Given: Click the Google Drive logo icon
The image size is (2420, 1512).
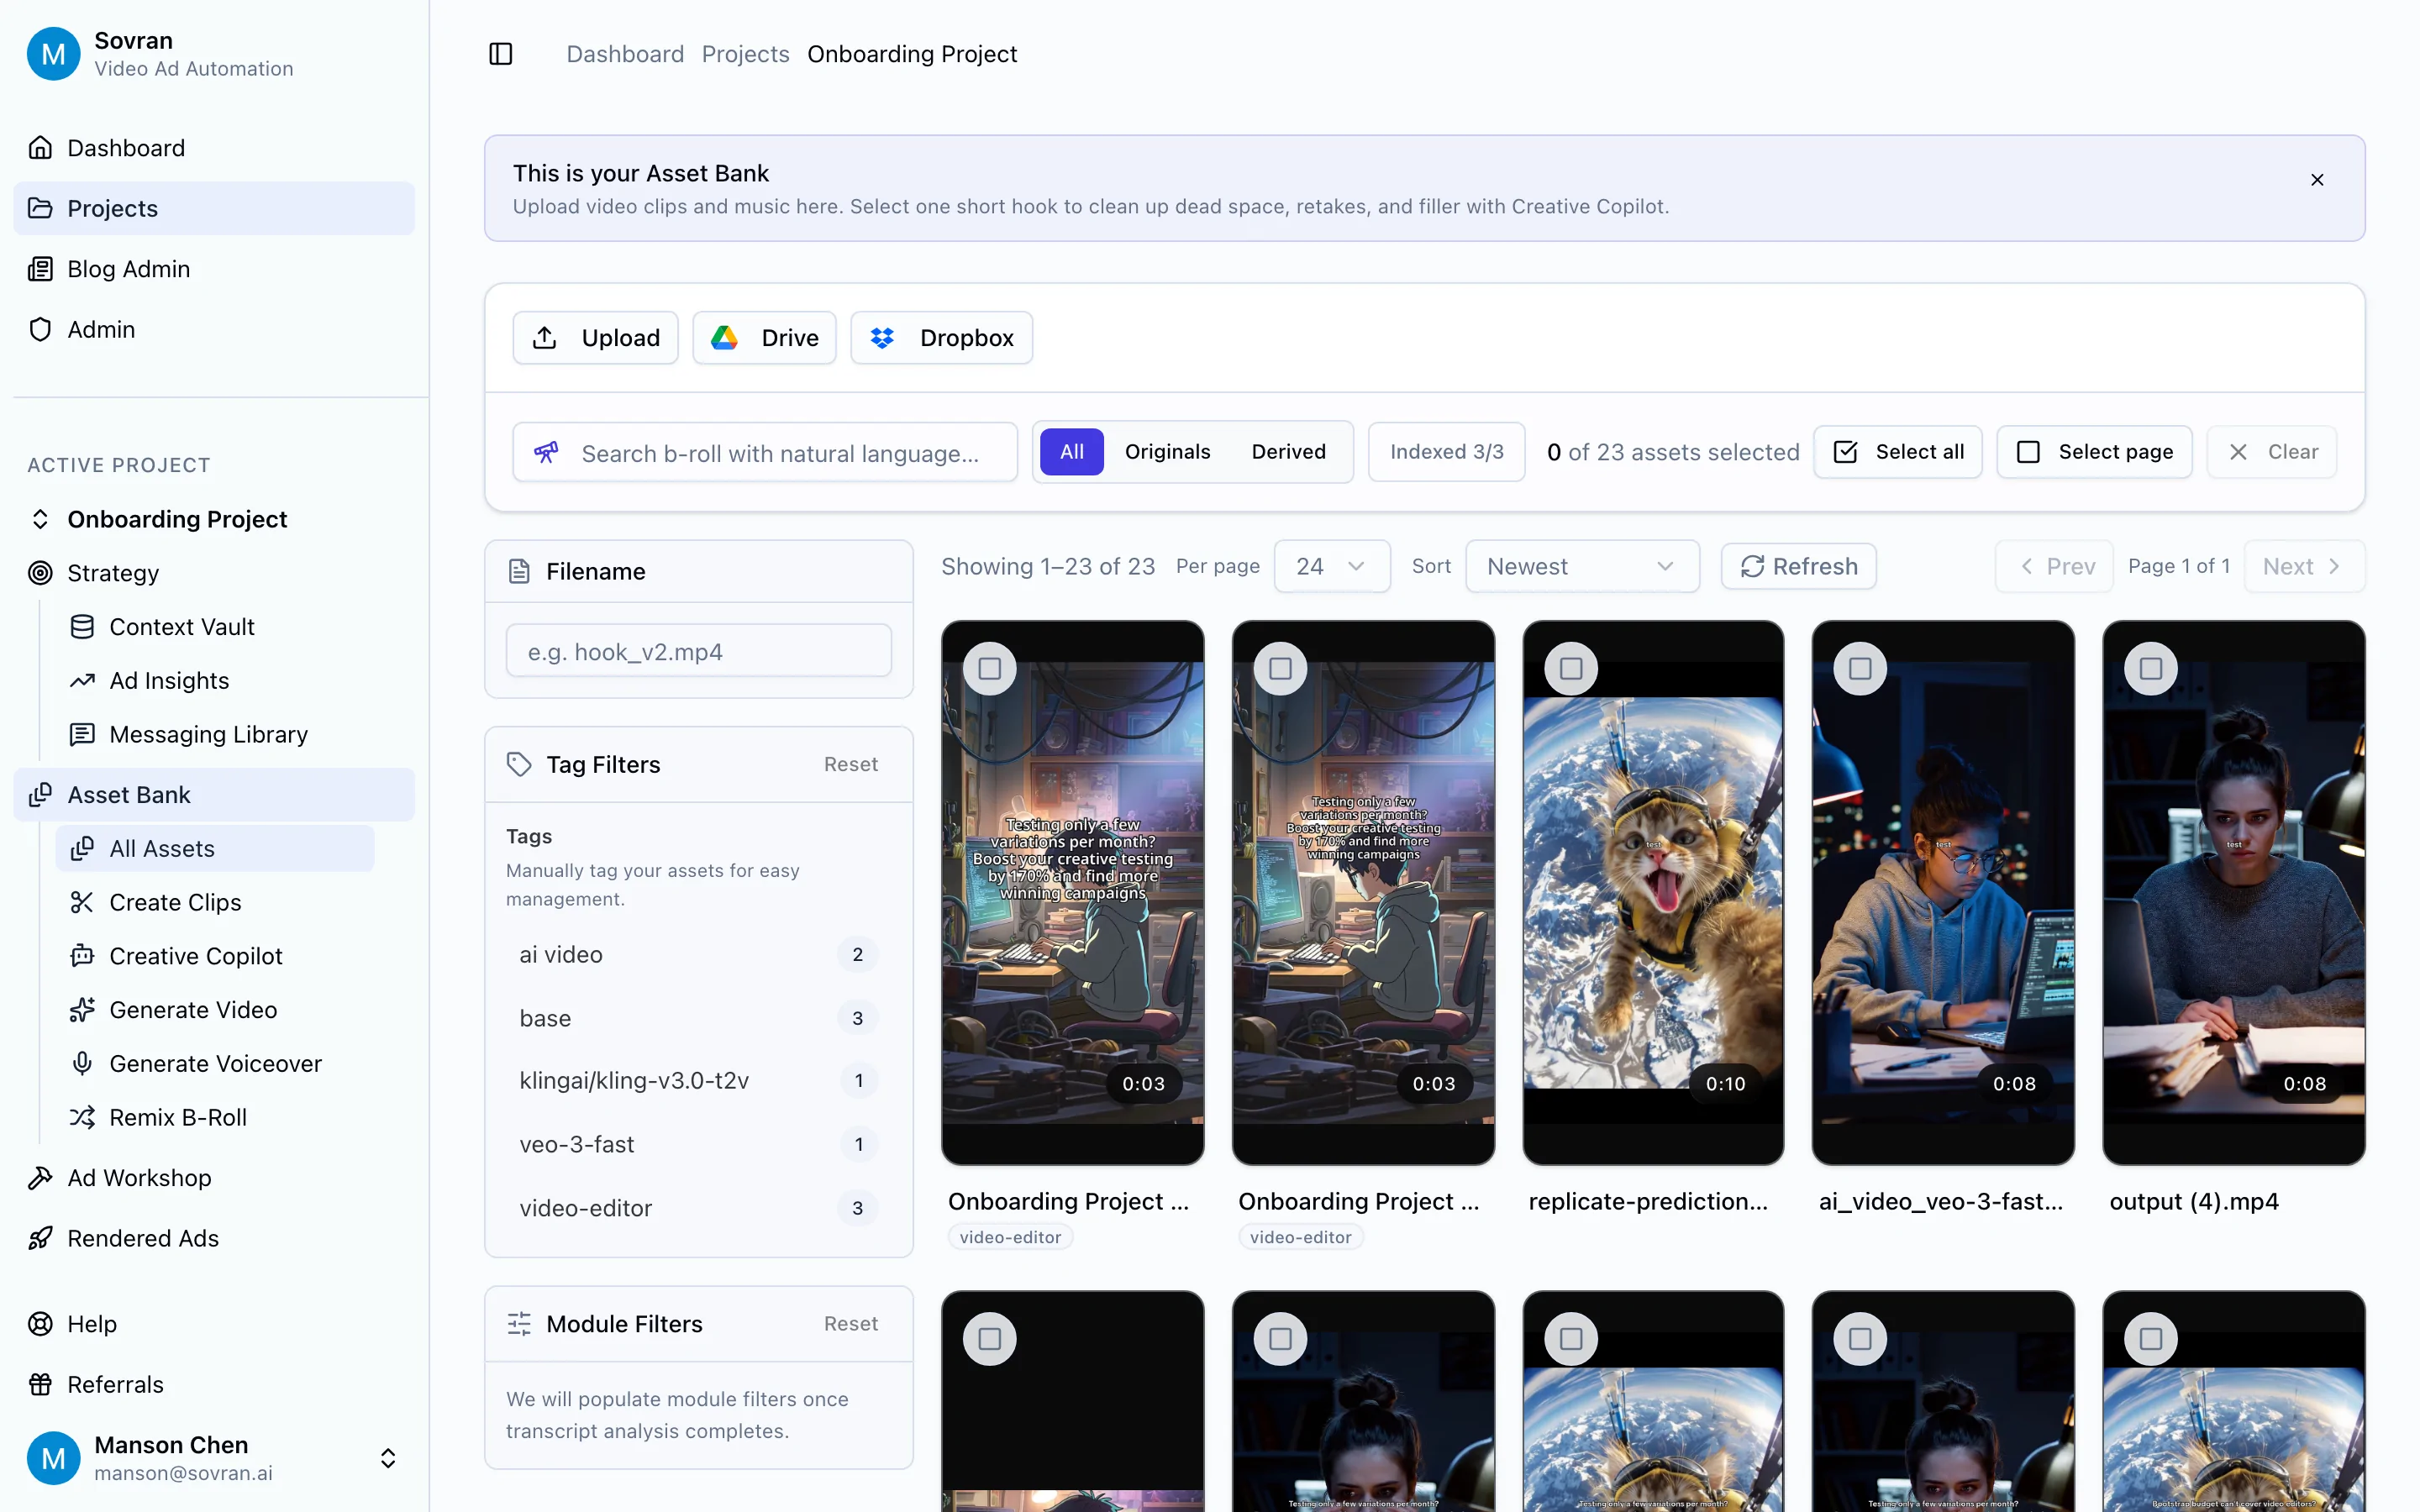Looking at the screenshot, I should [724, 338].
